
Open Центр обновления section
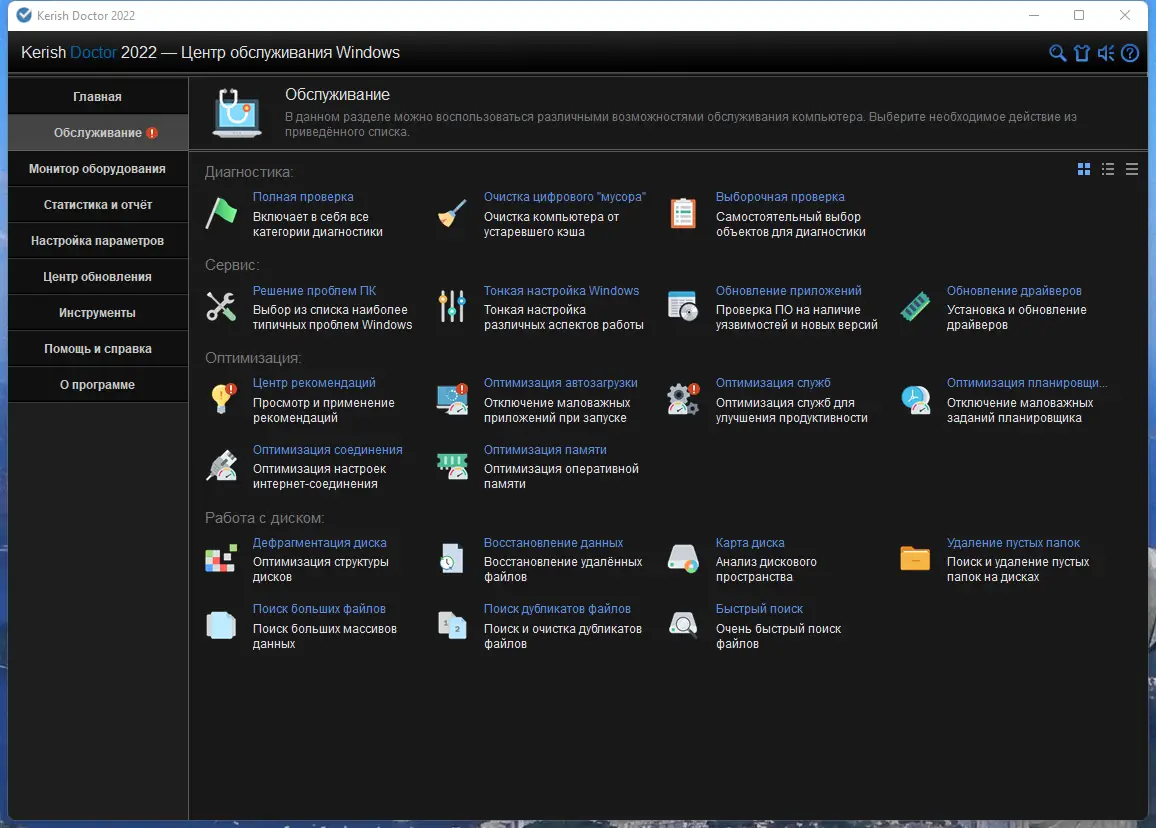pos(97,276)
